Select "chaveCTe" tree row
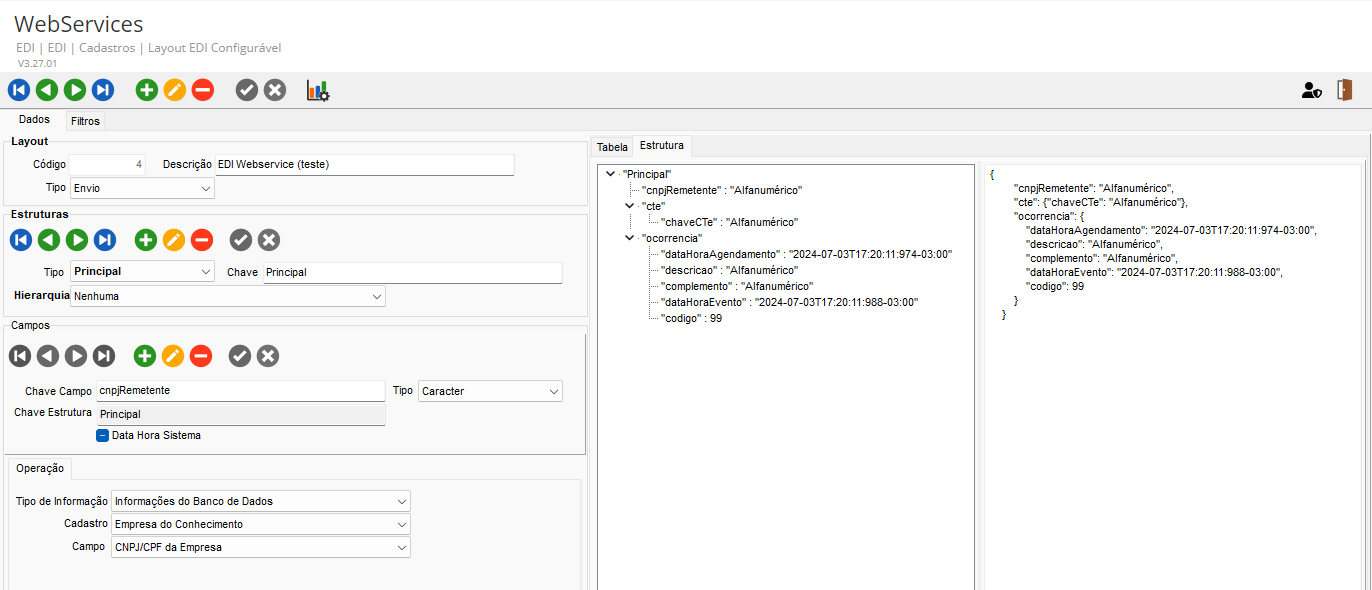The image size is (1372, 590). (x=729, y=222)
